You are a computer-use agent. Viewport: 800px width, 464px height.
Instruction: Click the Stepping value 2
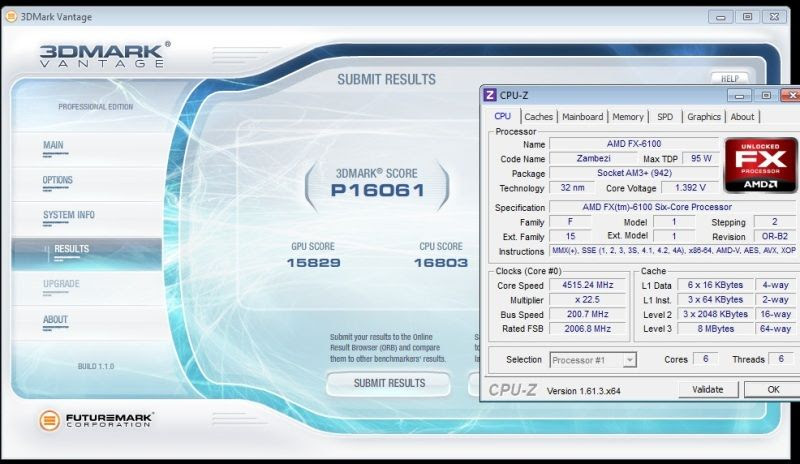pyautogui.click(x=774, y=222)
